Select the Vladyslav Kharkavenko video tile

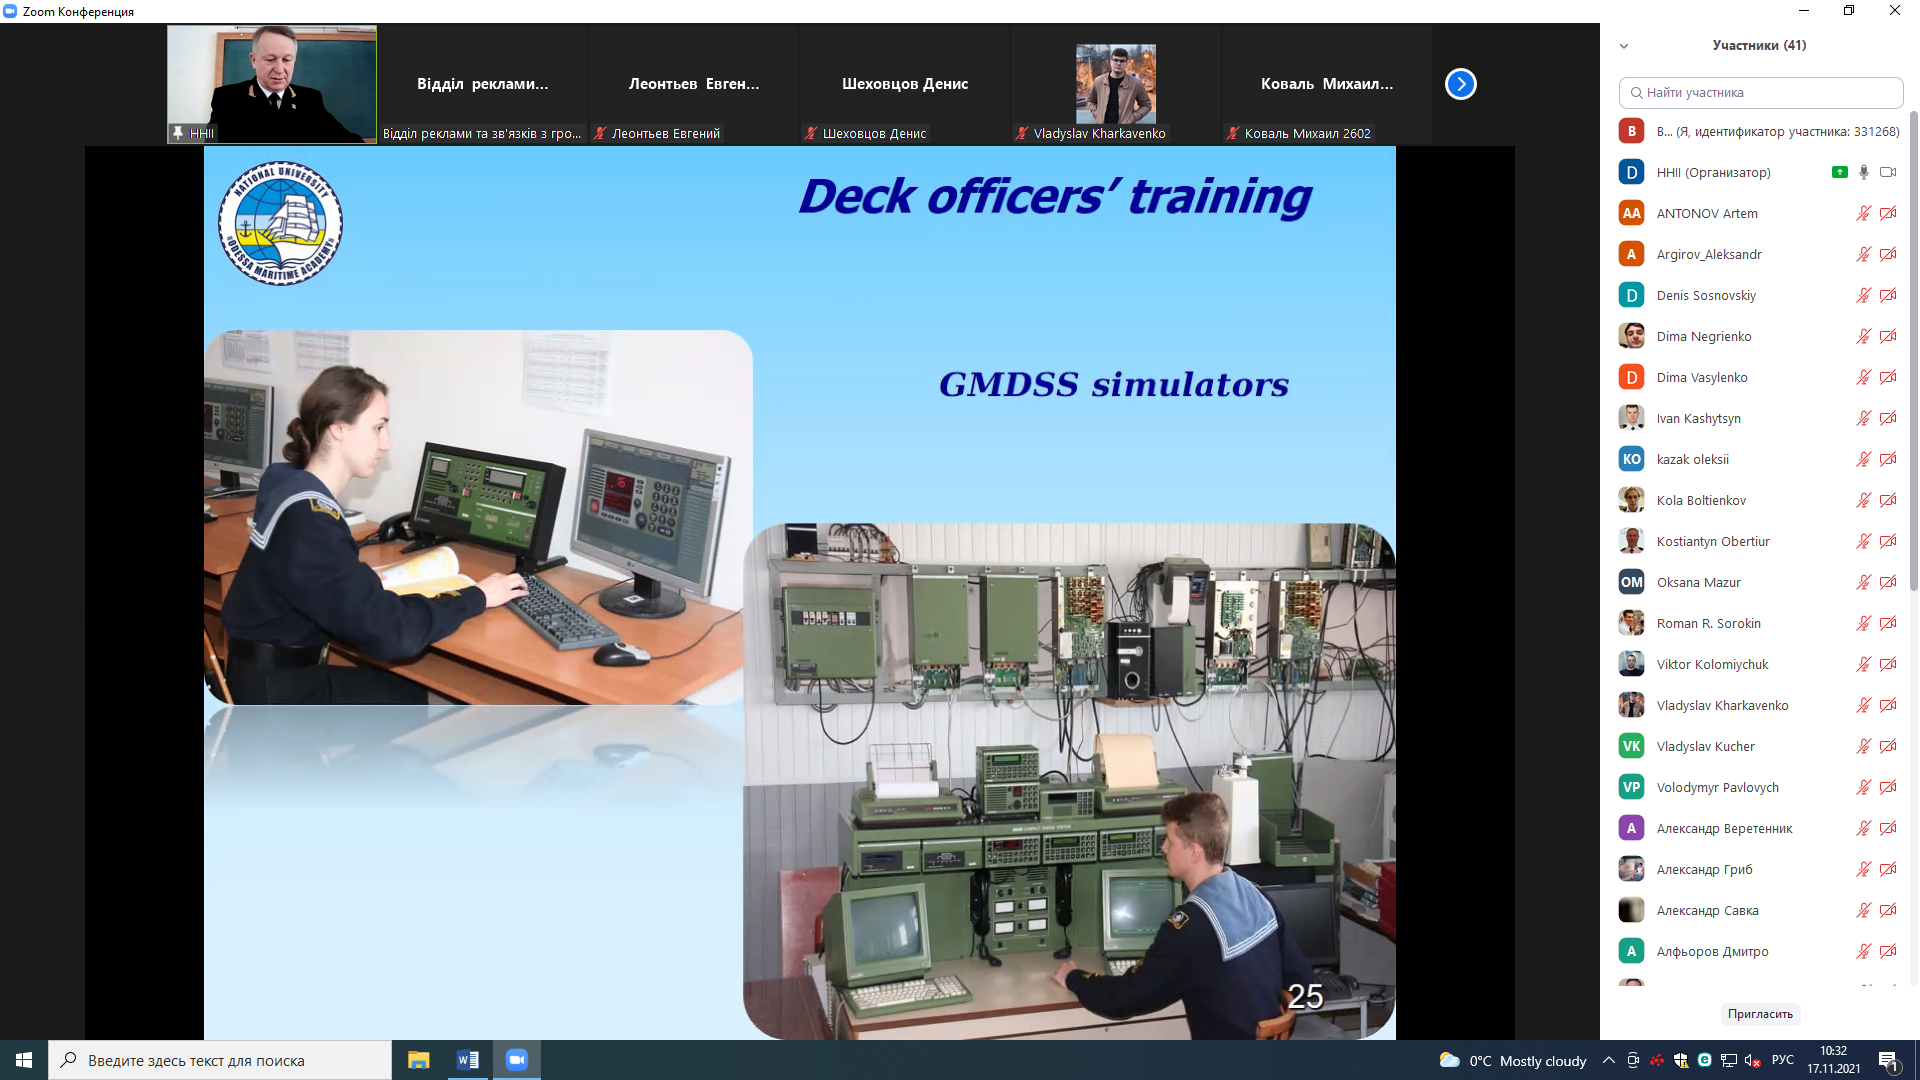point(1116,84)
